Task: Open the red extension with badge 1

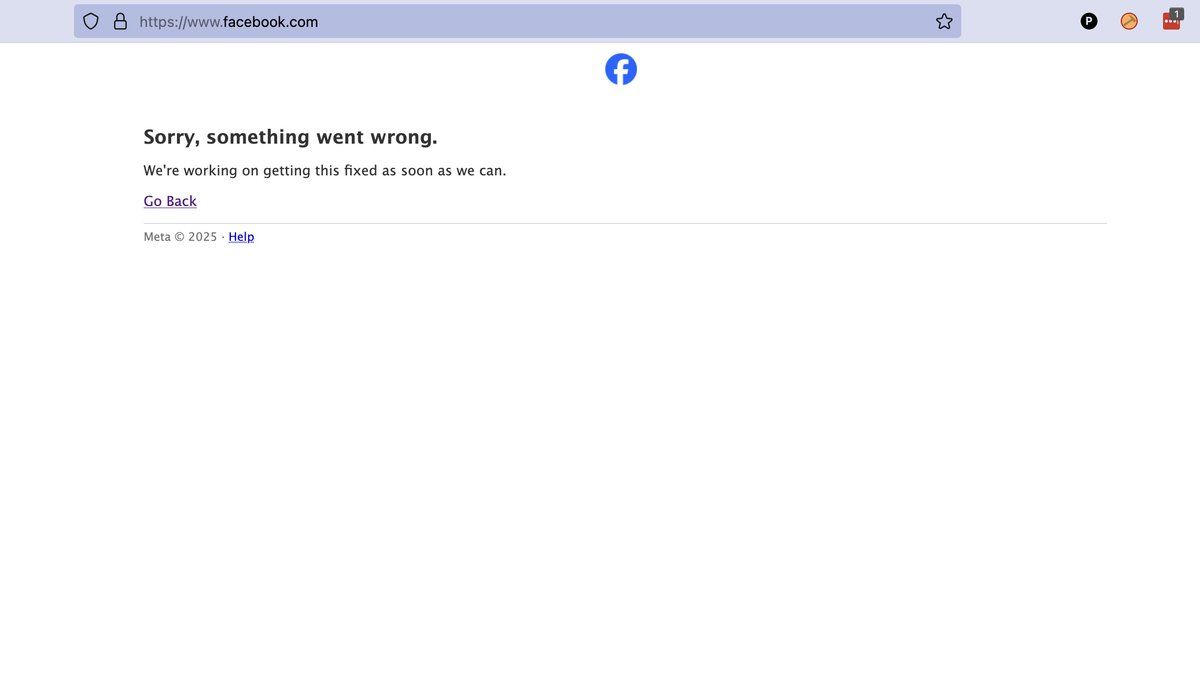Action: [x=1172, y=19]
